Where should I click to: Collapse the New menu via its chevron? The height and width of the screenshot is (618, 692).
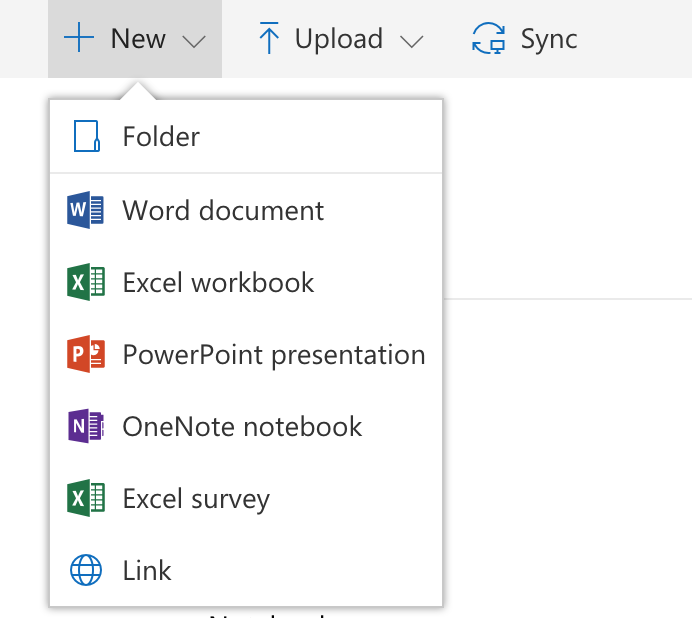click(194, 41)
